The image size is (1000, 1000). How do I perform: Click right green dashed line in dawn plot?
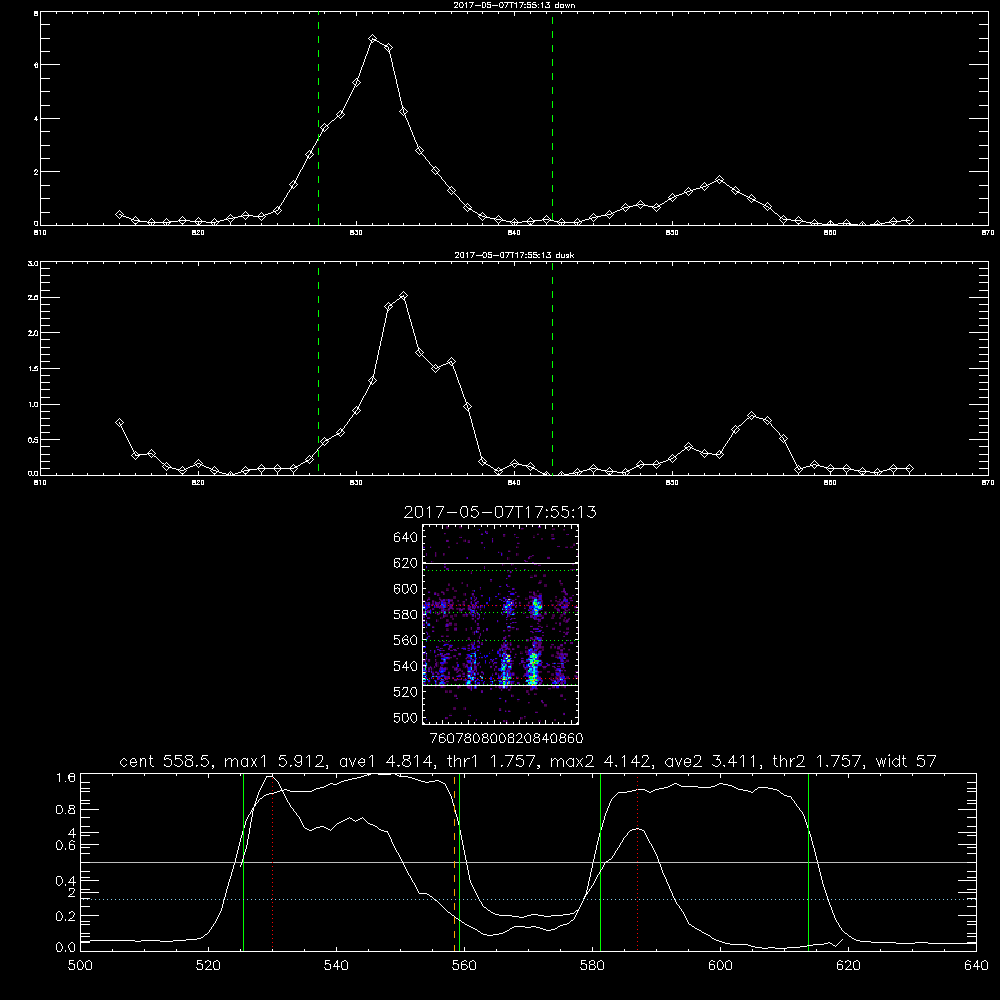click(x=552, y=119)
